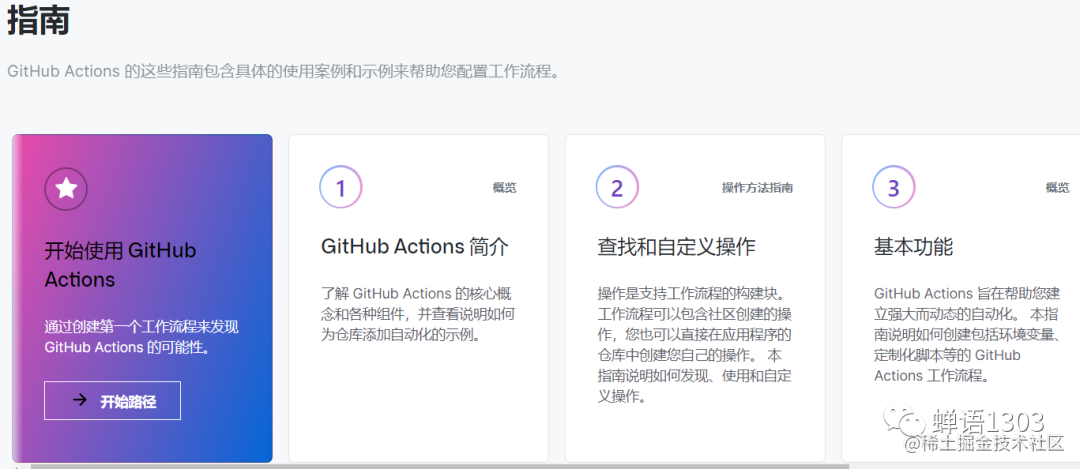Click the horizontal scrollbar at bottom
The height and width of the screenshot is (469, 1080).
441,466
